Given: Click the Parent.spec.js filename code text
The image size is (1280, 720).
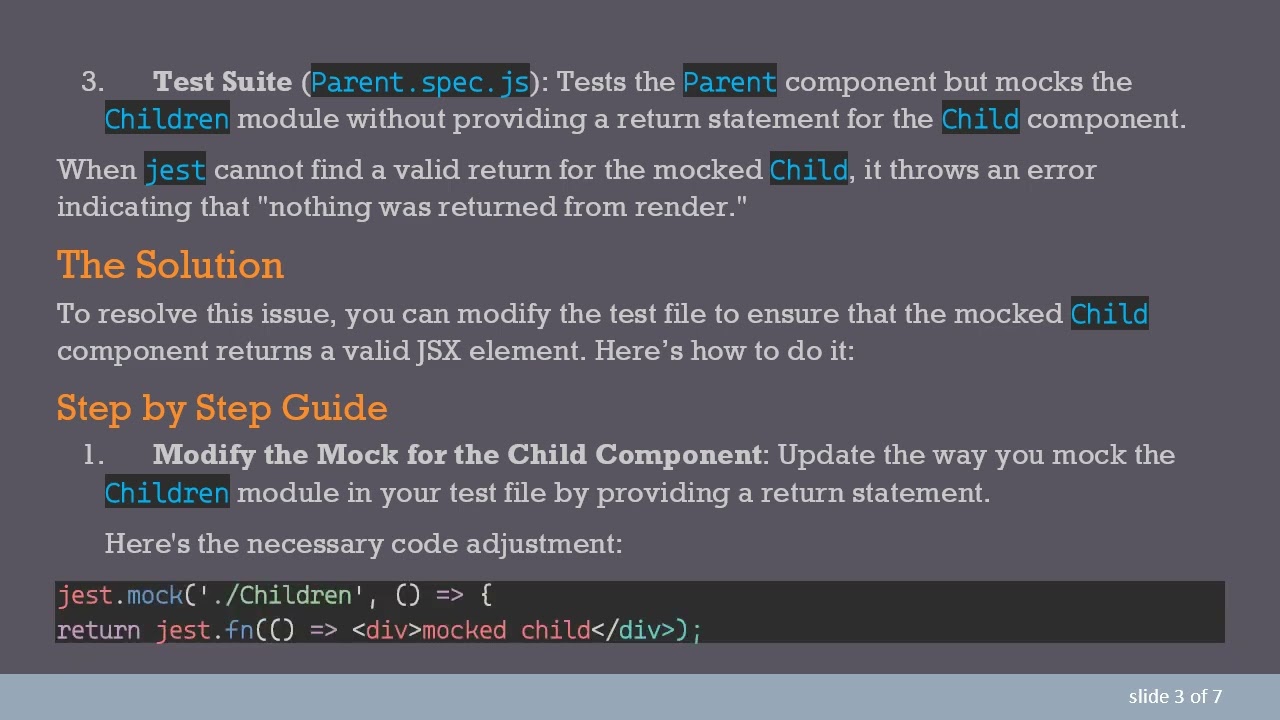Looking at the screenshot, I should pos(419,82).
